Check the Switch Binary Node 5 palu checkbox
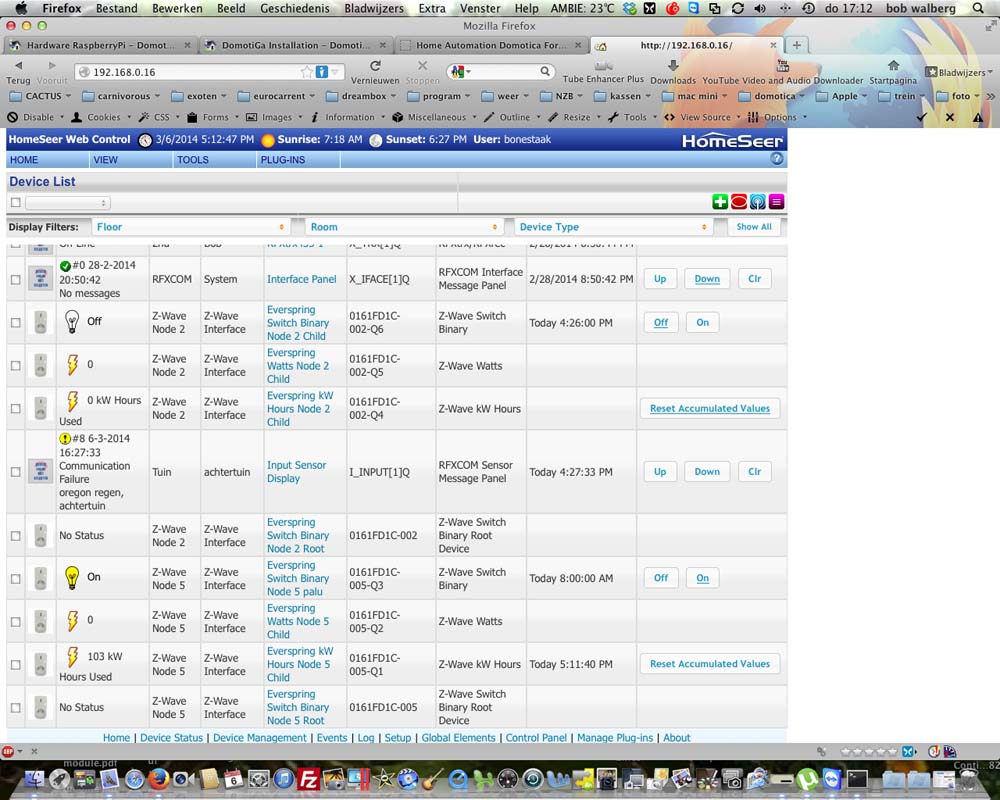Image resolution: width=1000 pixels, height=800 pixels. 16,579
